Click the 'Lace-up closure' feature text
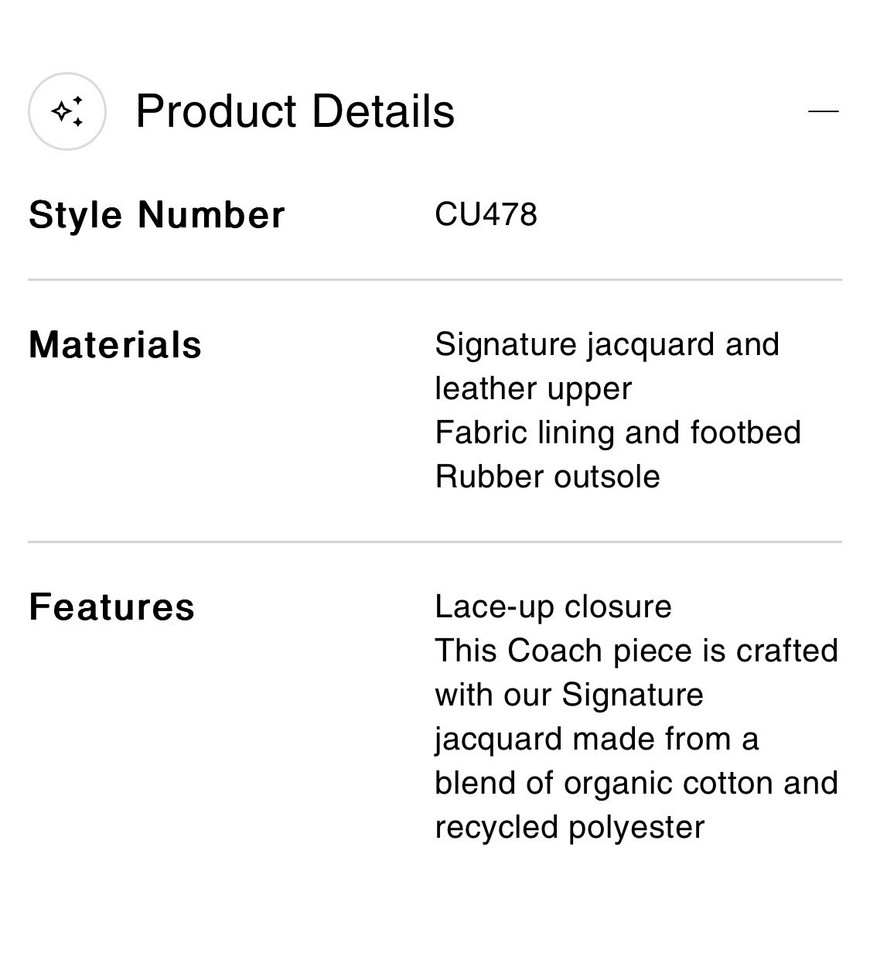This screenshot has width=870, height=960. [x=553, y=607]
